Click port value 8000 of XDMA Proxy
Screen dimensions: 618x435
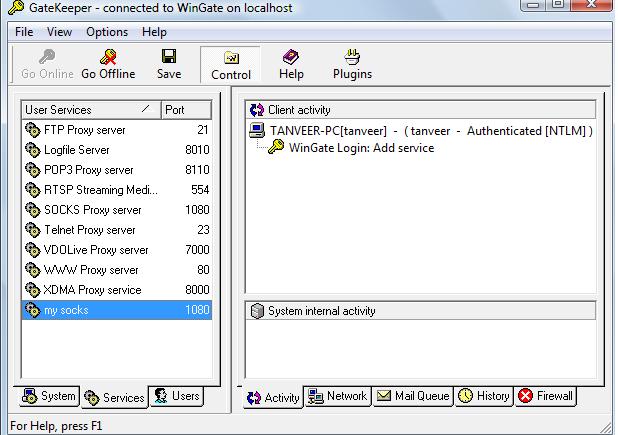pyautogui.click(x=197, y=290)
